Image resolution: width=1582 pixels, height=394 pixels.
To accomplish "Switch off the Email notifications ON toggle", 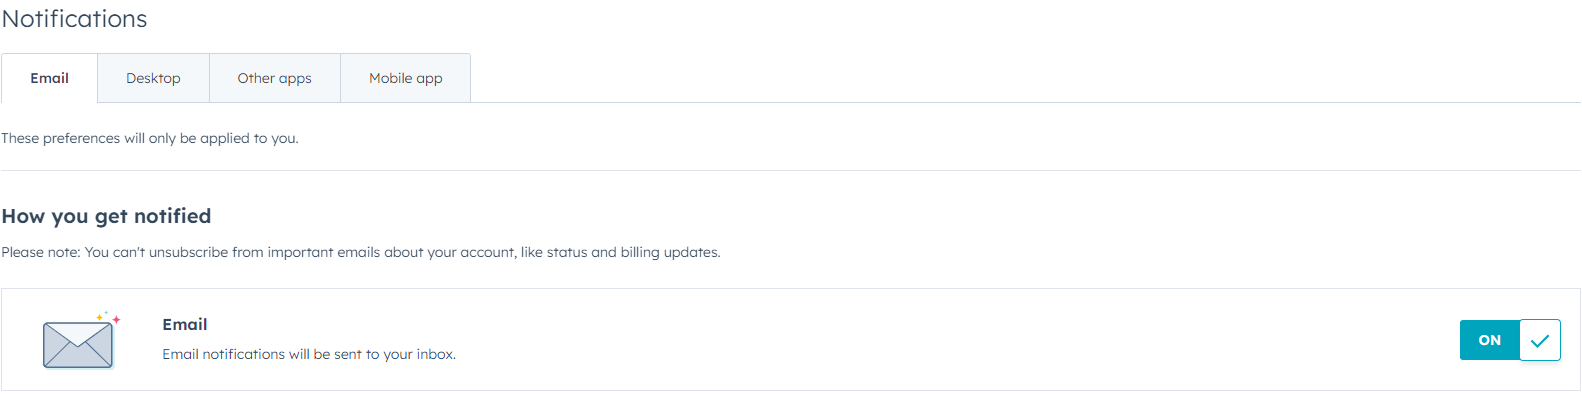I will [x=1510, y=340].
